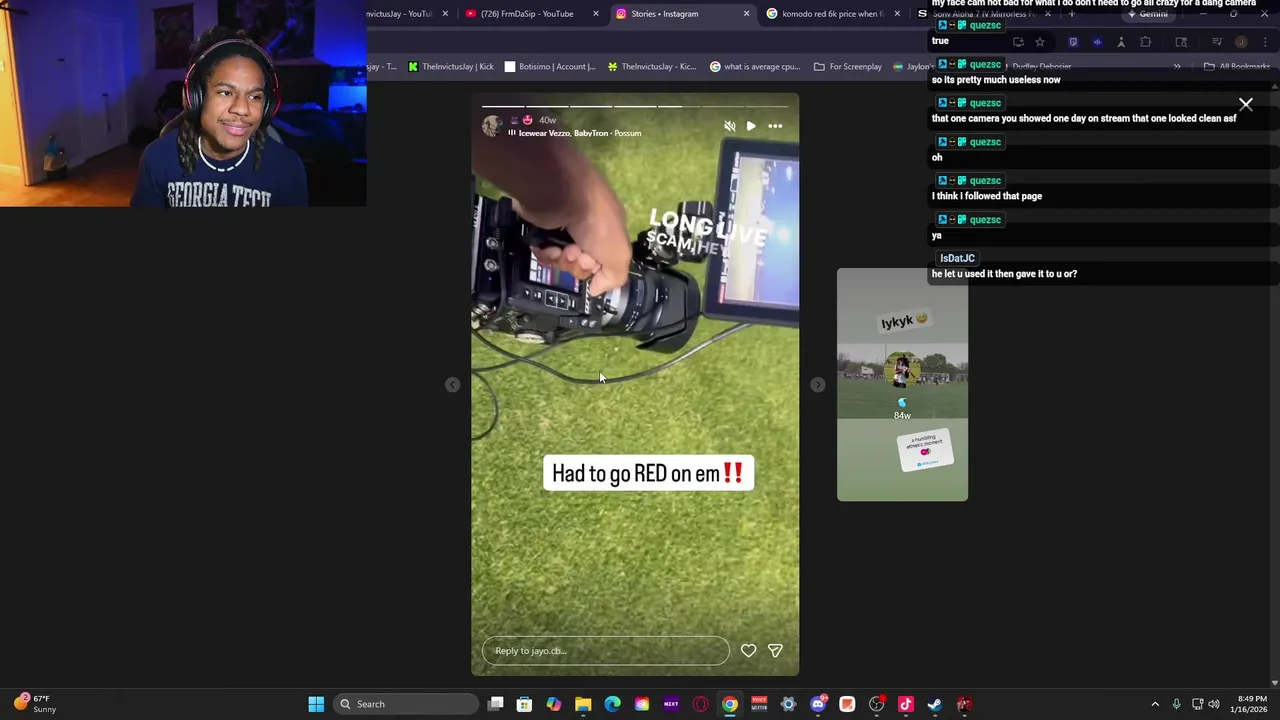Bookmark this page with the star icon
The width and height of the screenshot is (1280, 720).
1040,42
